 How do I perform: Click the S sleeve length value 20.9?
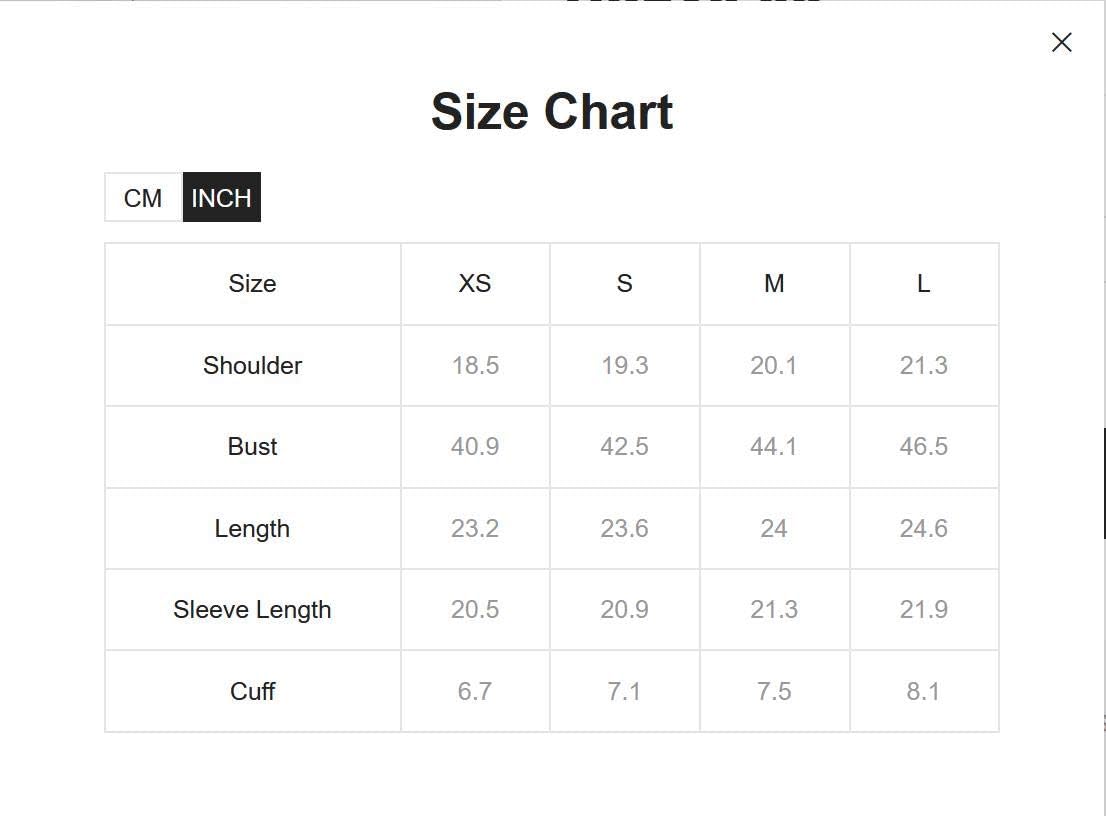624,609
